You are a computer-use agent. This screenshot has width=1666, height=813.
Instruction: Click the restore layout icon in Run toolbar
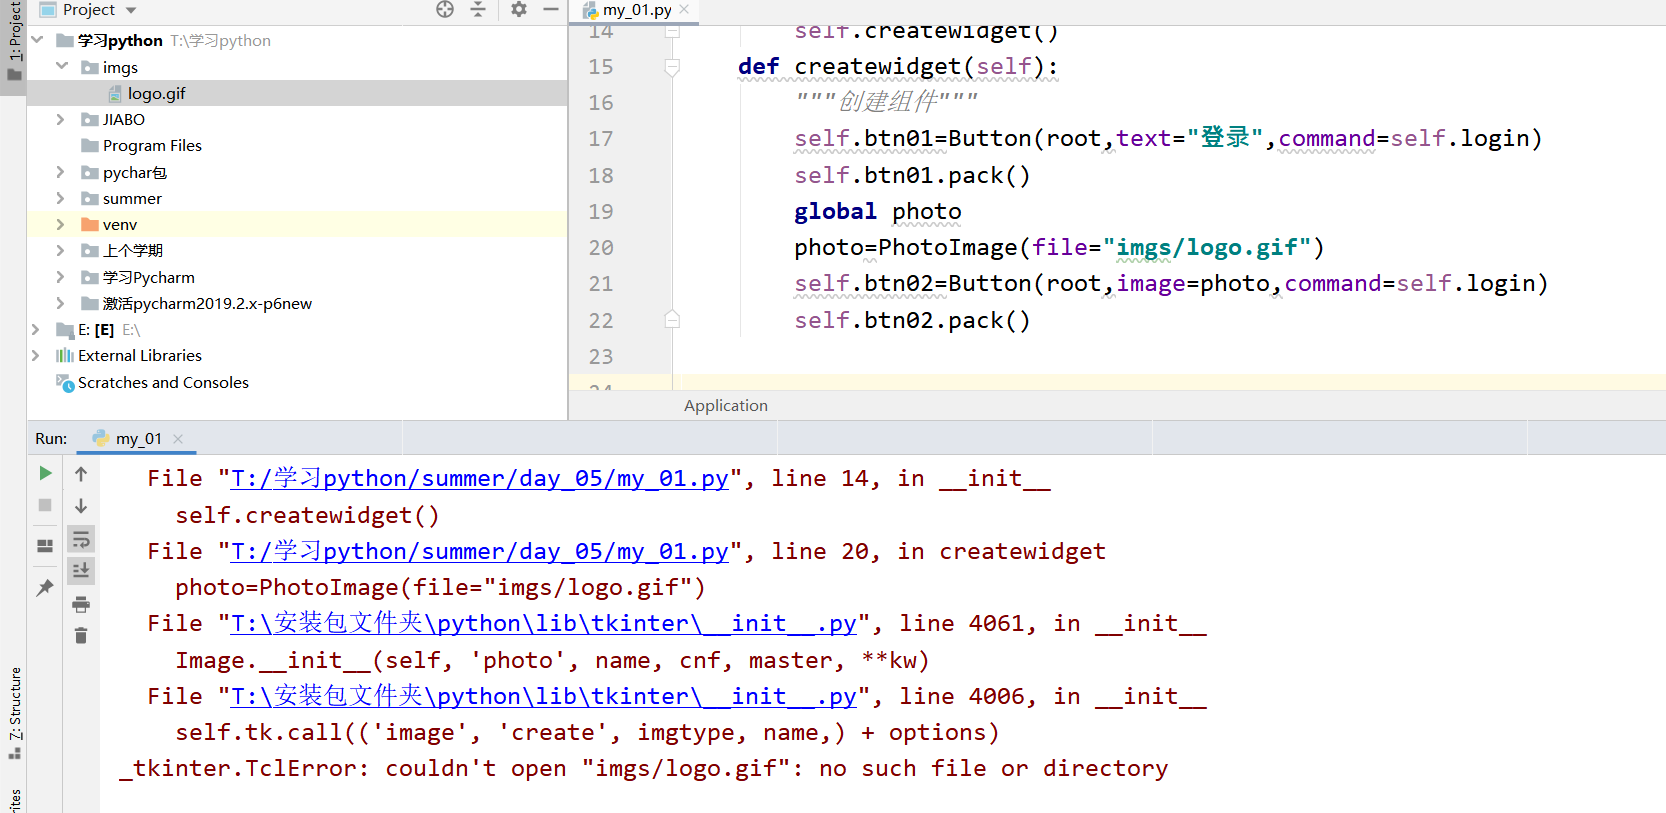45,546
